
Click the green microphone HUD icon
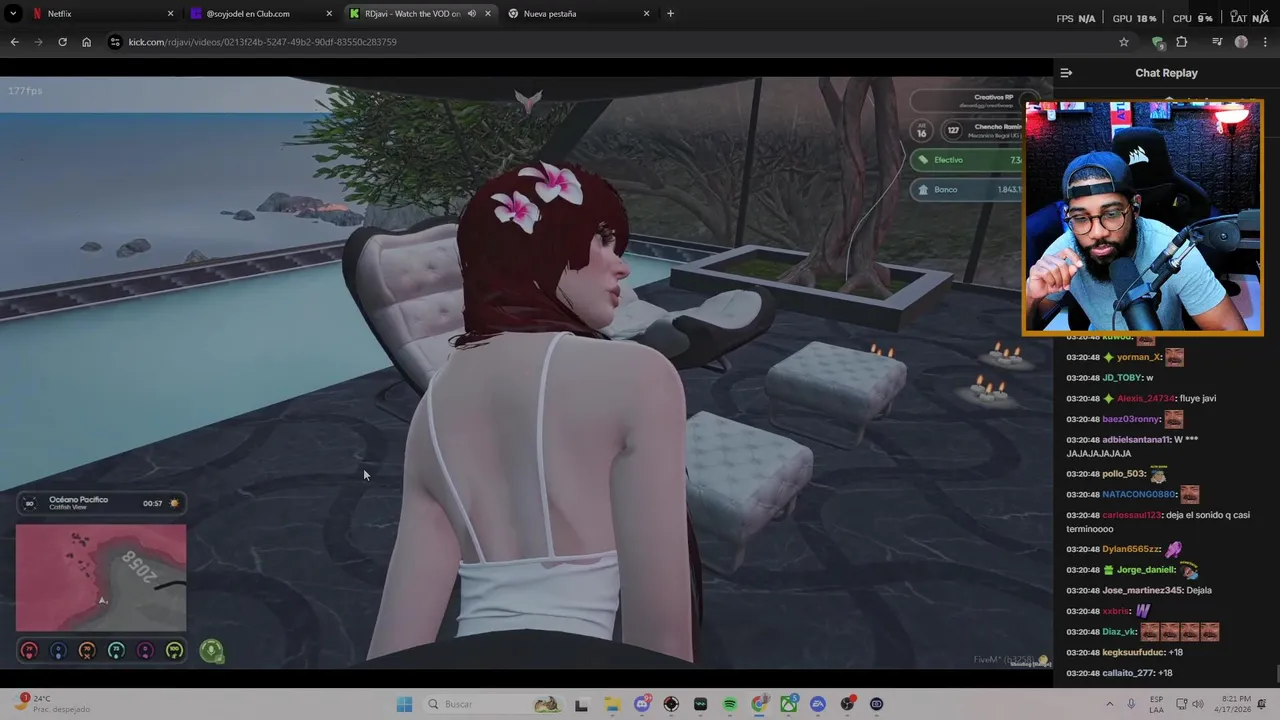click(210, 651)
